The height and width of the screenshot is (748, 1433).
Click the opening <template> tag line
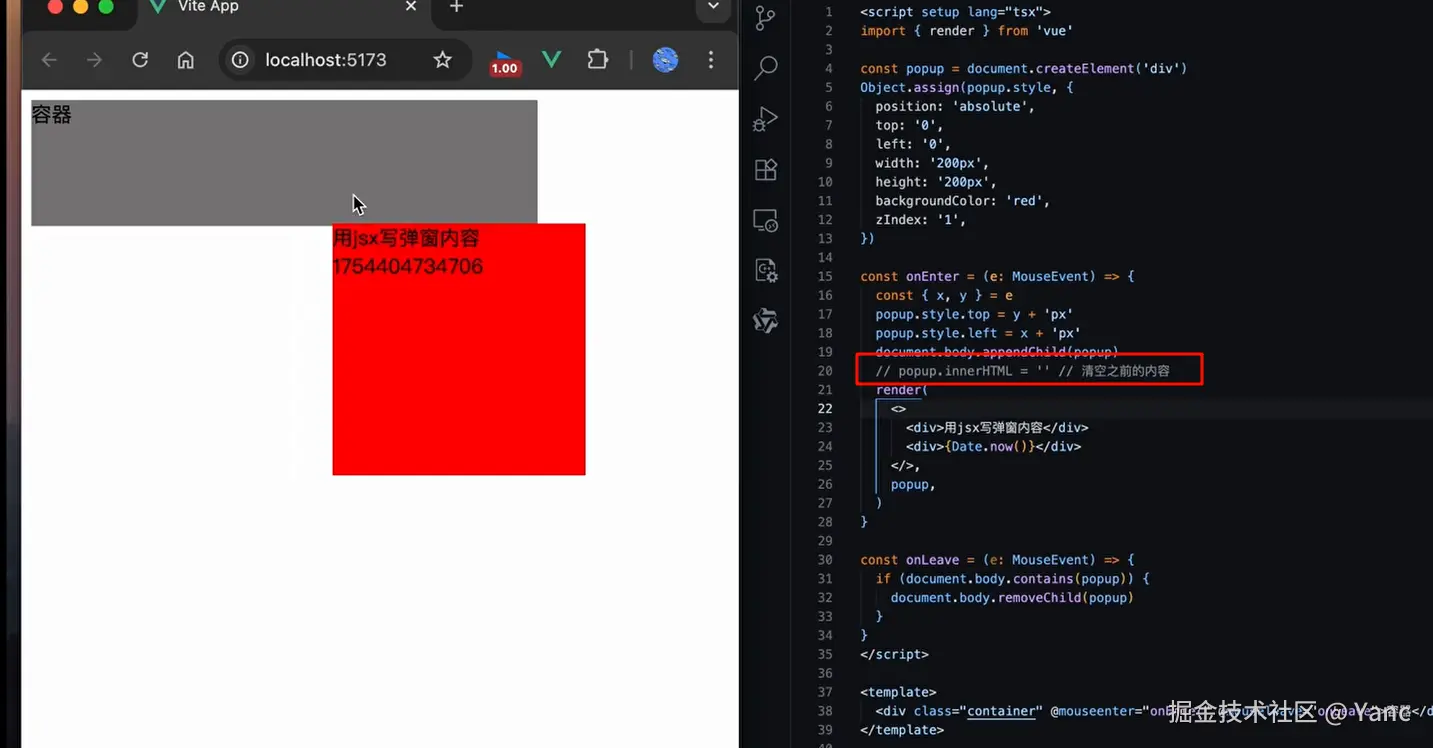tap(898, 692)
